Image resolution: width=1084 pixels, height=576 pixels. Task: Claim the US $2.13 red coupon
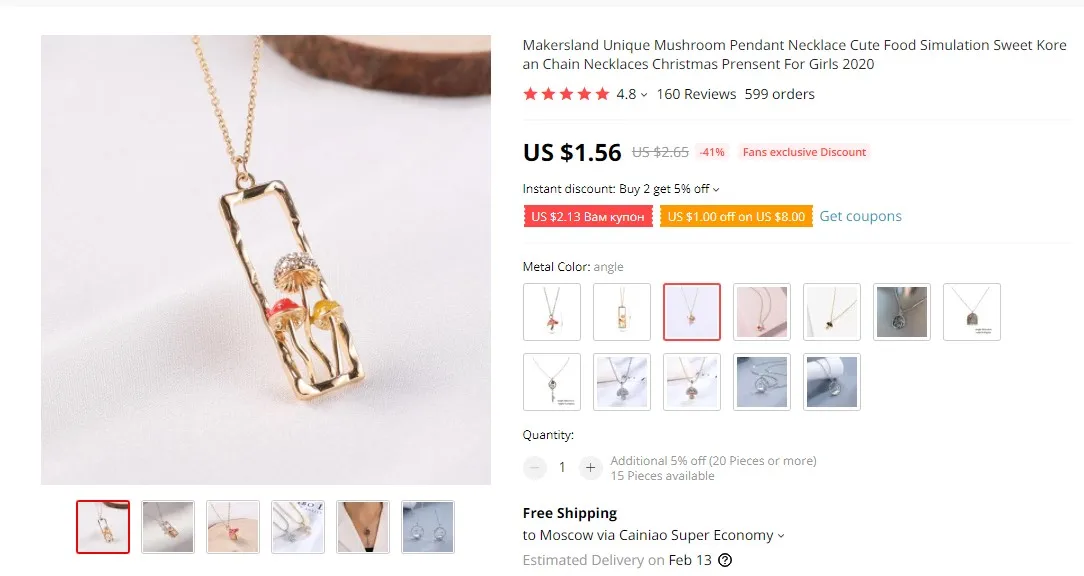pos(588,216)
